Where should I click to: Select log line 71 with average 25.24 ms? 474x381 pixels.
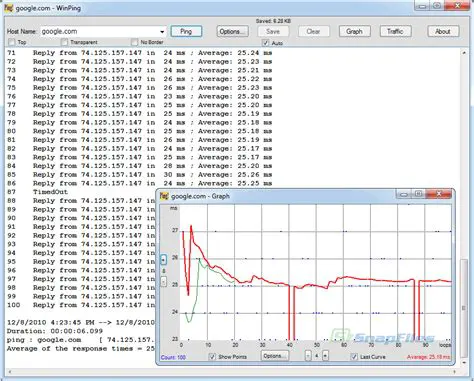tap(139, 53)
